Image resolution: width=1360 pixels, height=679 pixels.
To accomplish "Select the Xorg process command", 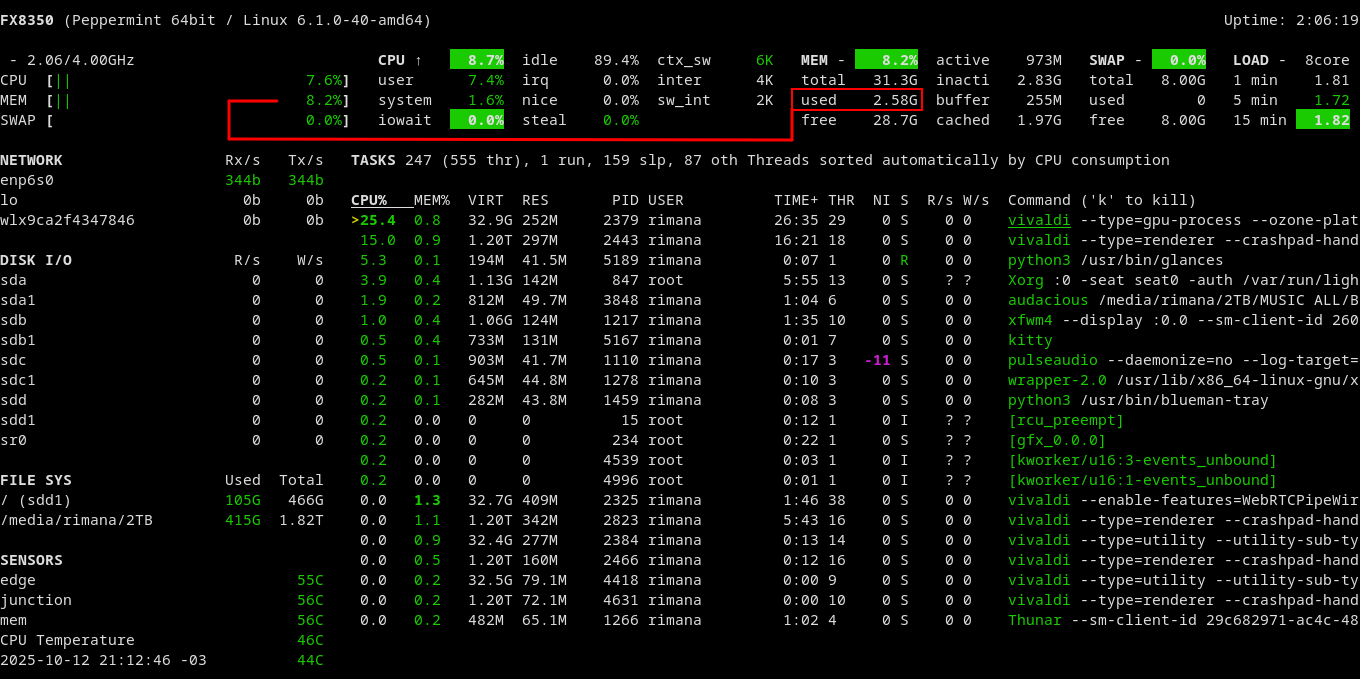I will point(1182,280).
